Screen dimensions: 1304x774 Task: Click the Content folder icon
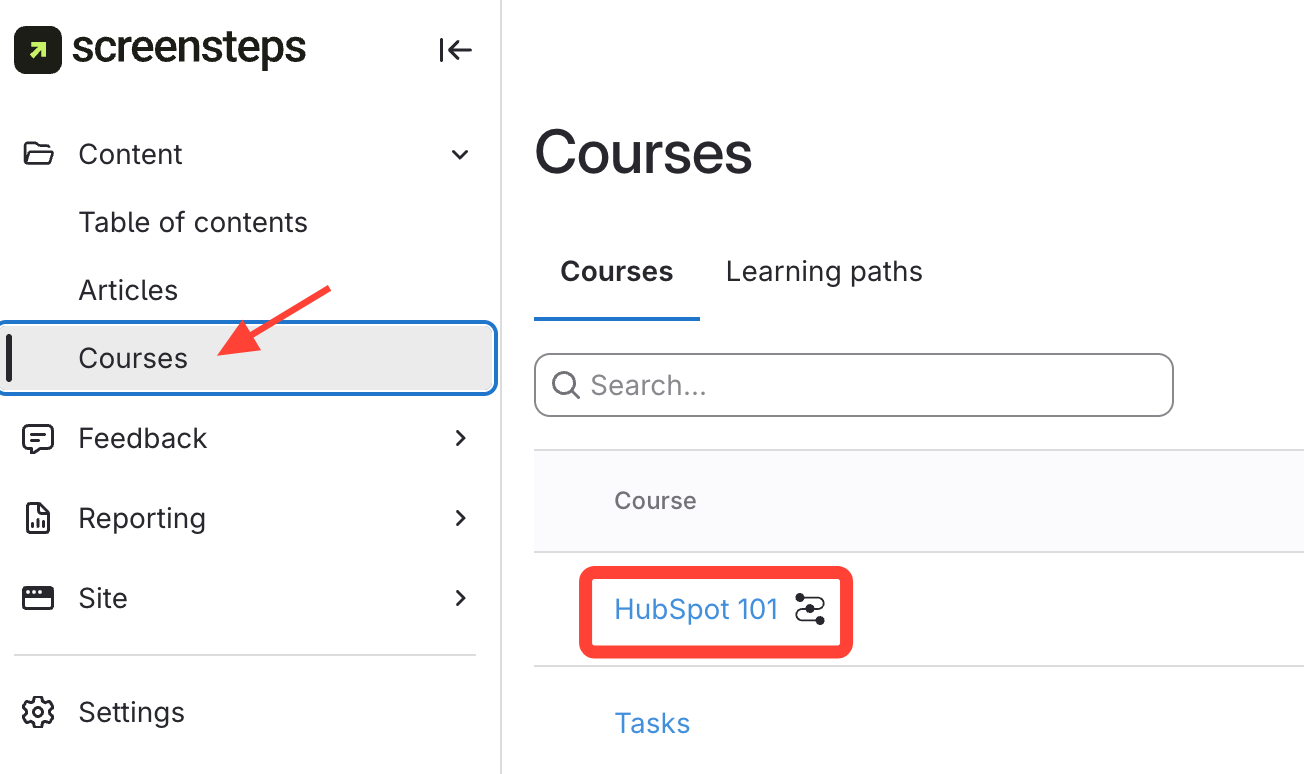pos(38,154)
